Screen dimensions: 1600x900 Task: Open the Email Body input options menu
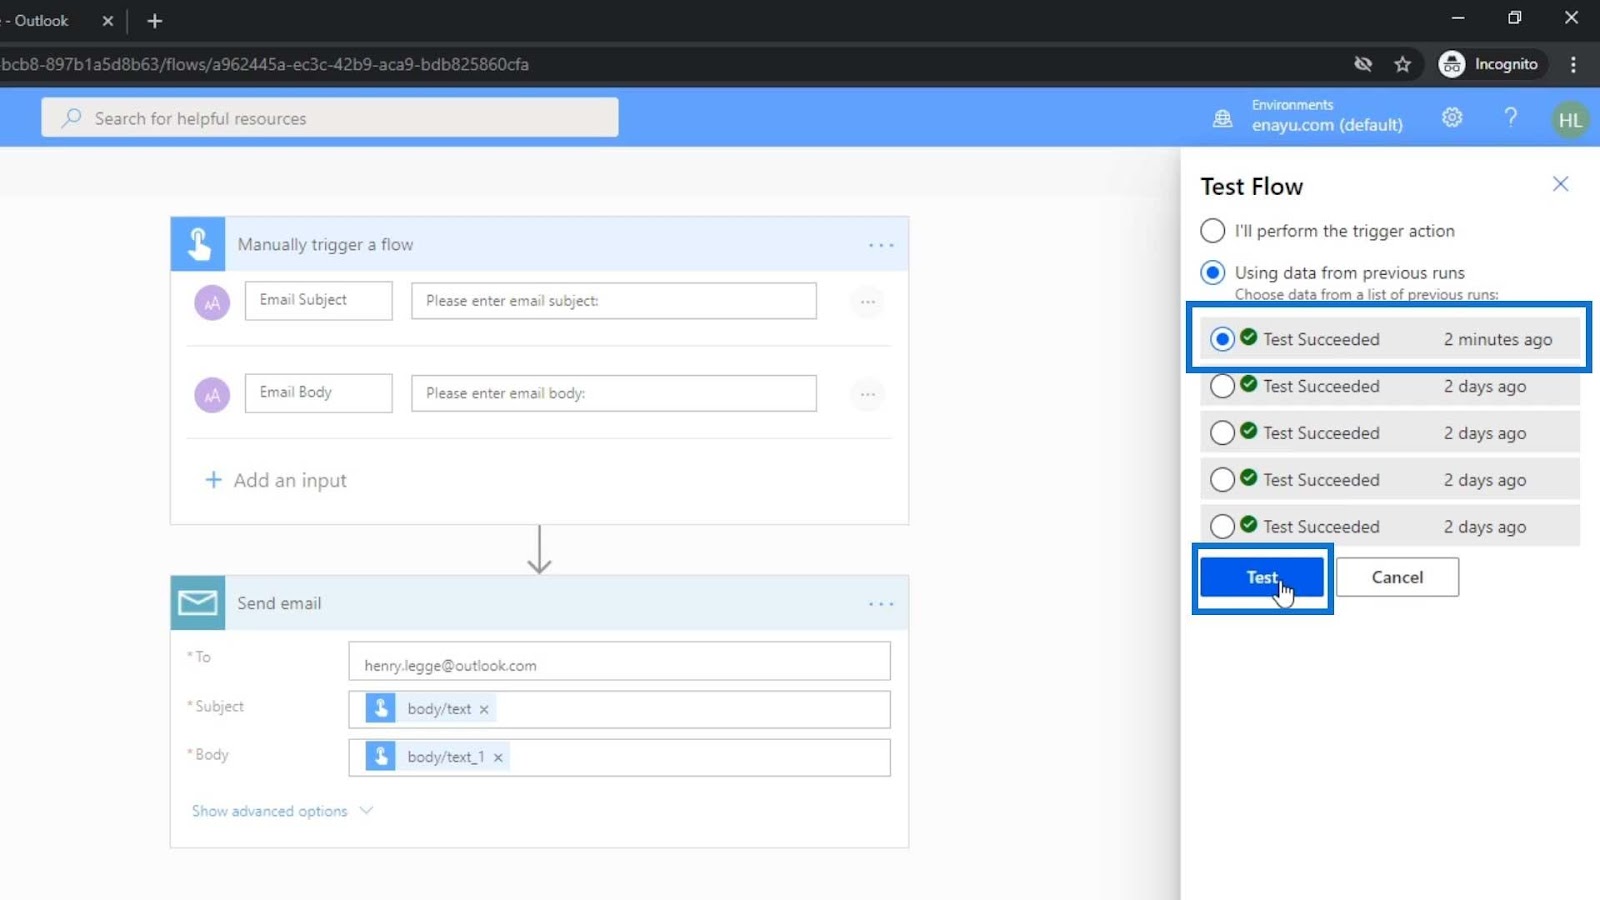coord(868,394)
